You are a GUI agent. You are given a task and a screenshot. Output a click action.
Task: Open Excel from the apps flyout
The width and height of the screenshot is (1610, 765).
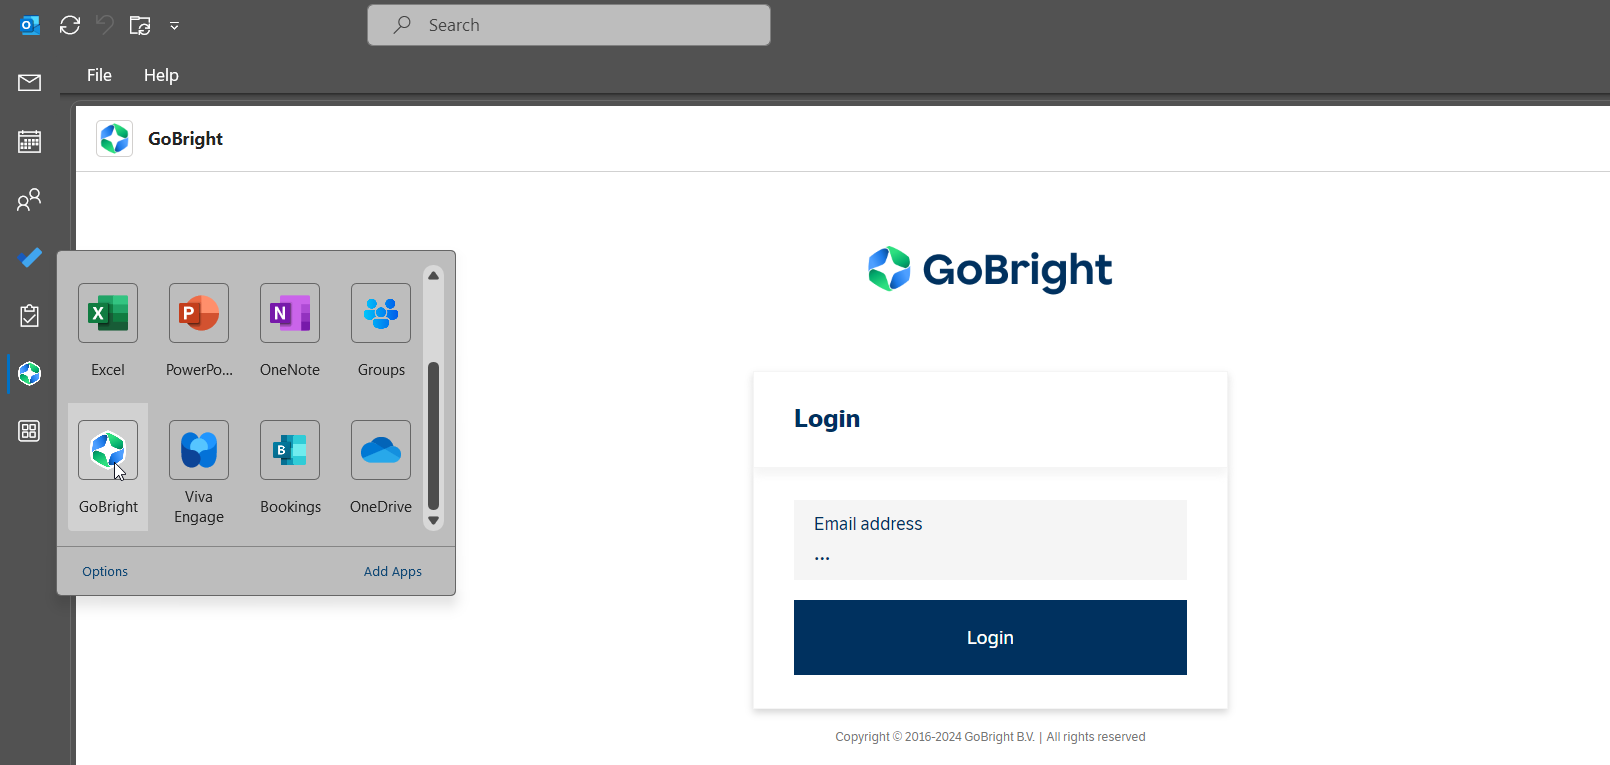(x=108, y=314)
